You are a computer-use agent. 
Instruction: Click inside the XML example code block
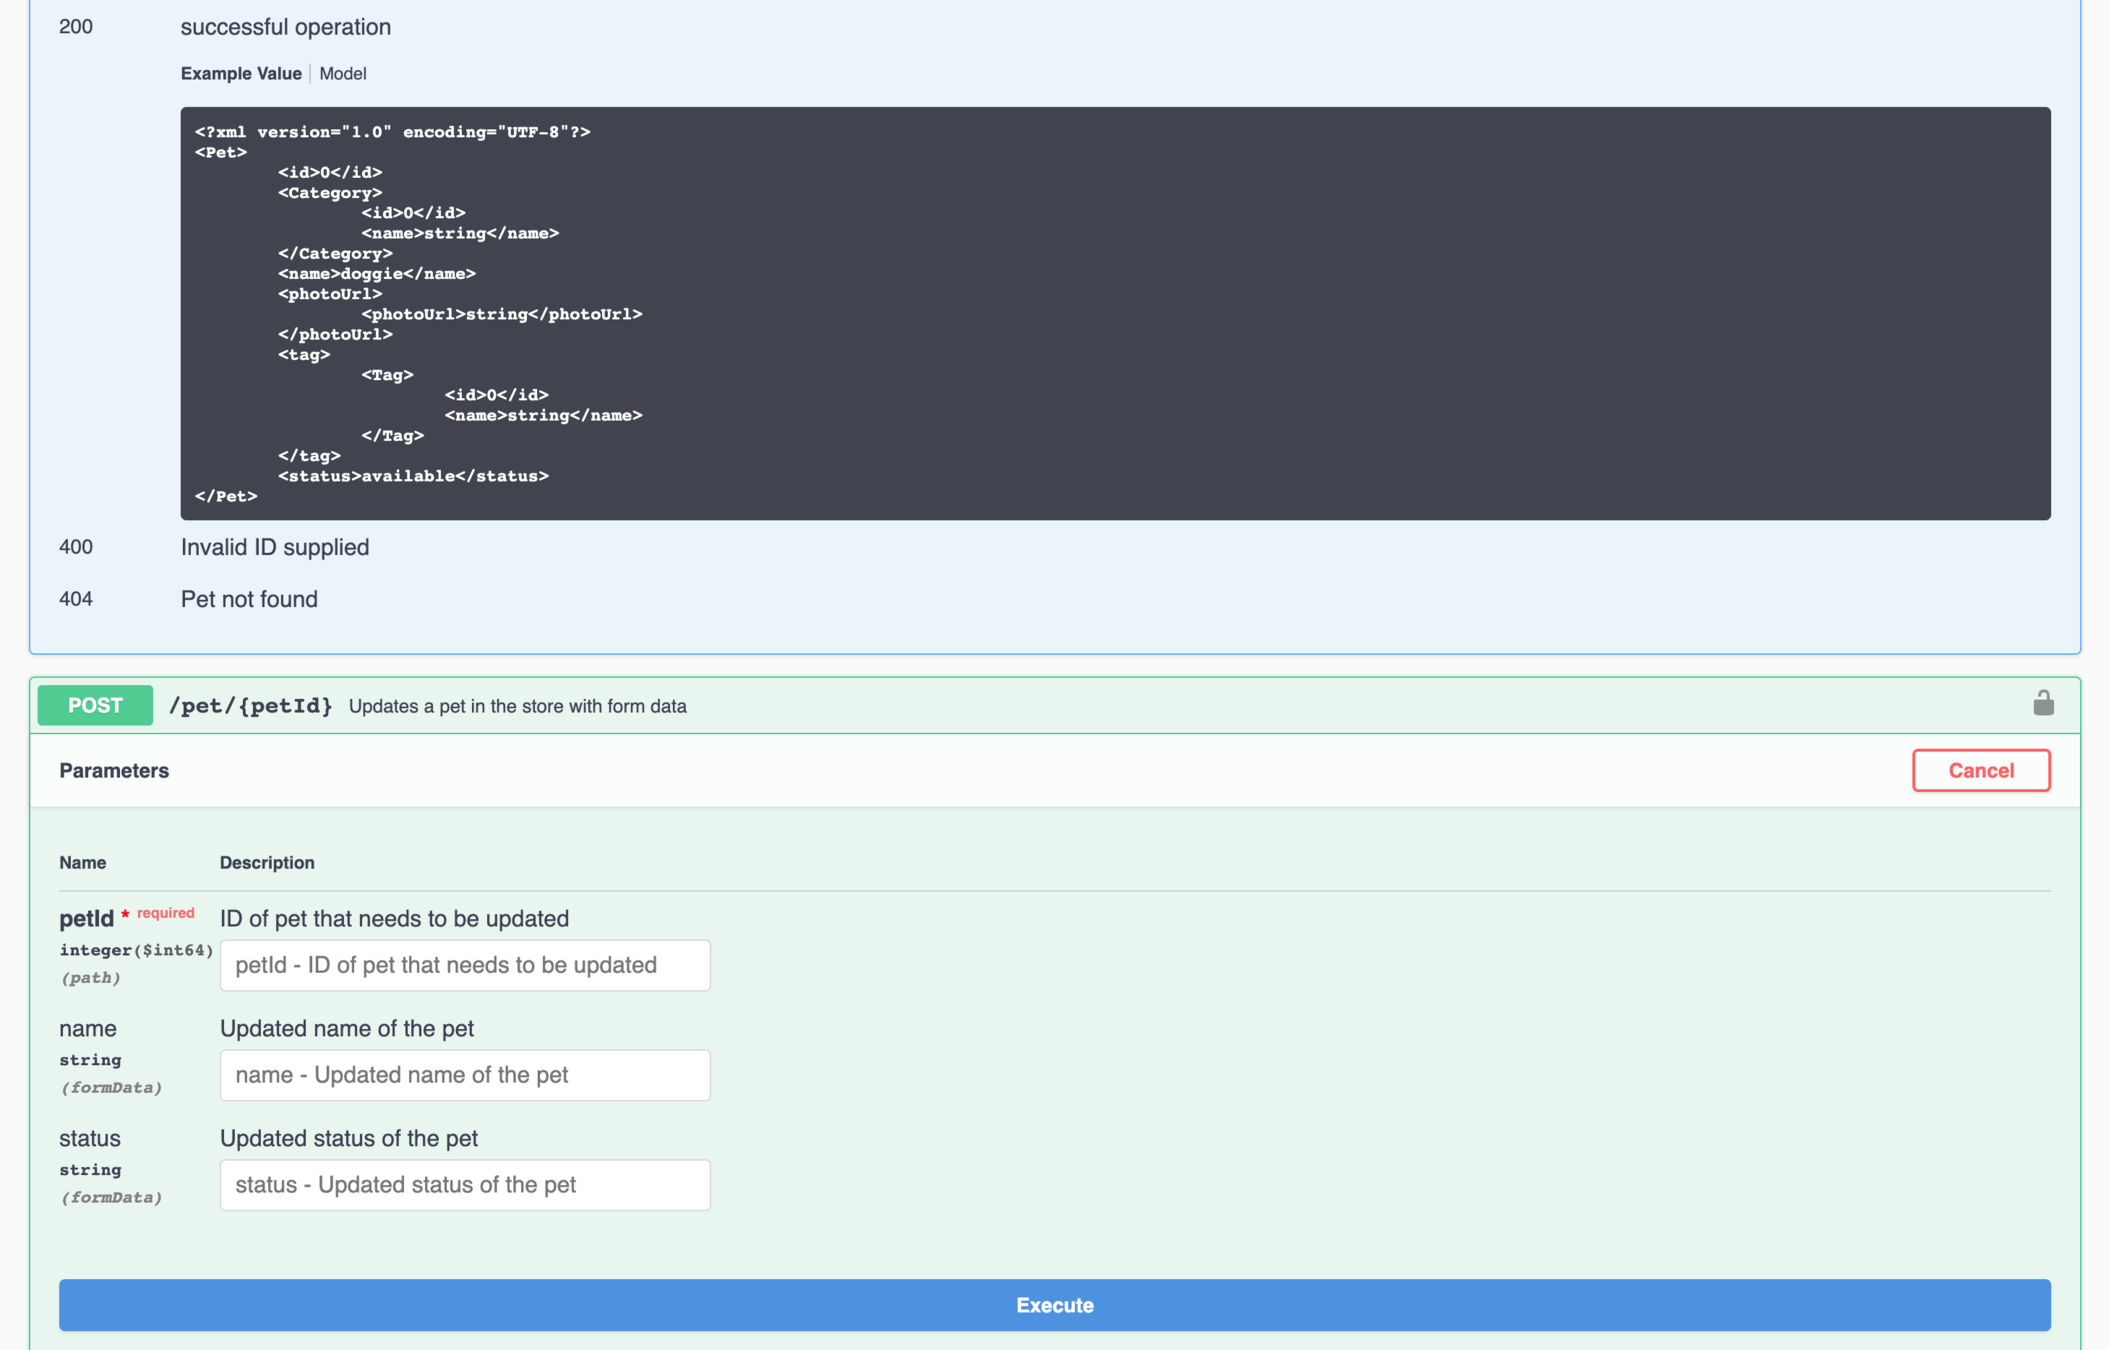click(1114, 313)
